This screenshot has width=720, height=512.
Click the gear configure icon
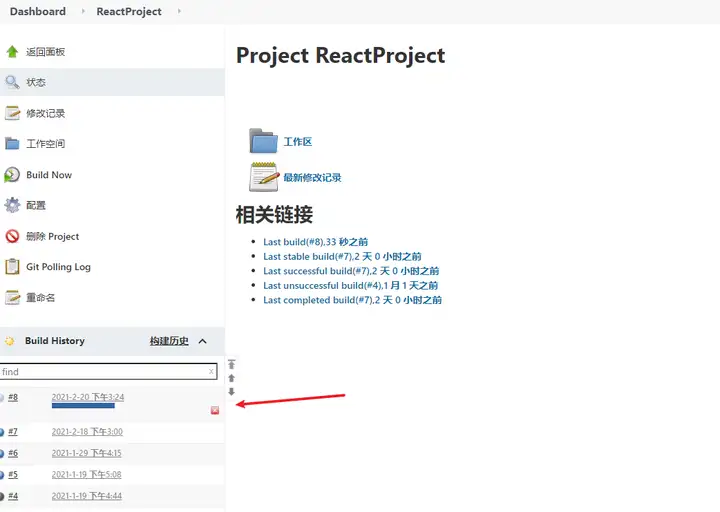tap(12, 205)
